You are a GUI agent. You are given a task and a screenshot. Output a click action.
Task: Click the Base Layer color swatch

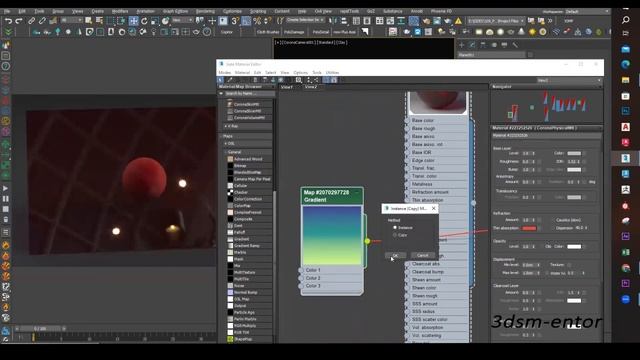tap(574, 153)
